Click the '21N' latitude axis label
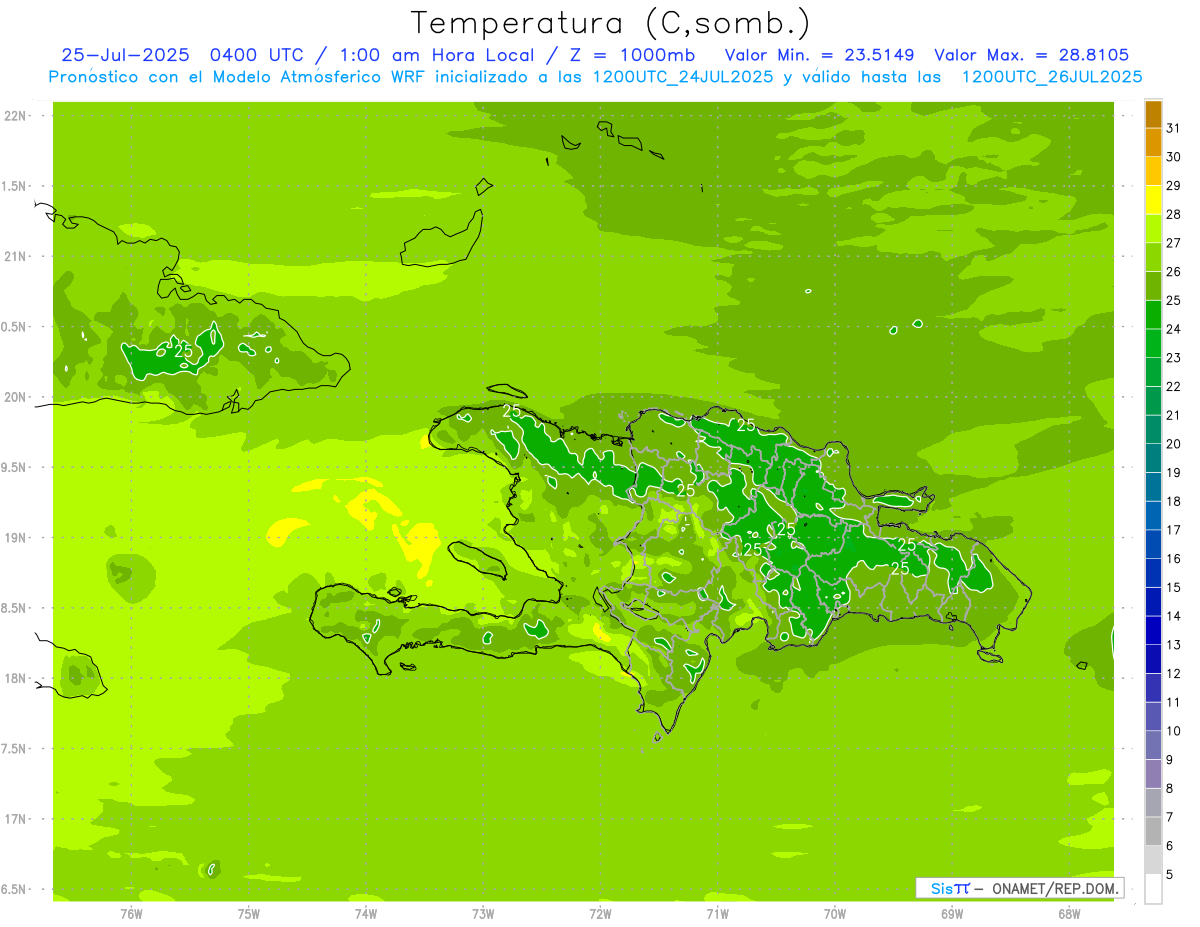 pos(15,256)
